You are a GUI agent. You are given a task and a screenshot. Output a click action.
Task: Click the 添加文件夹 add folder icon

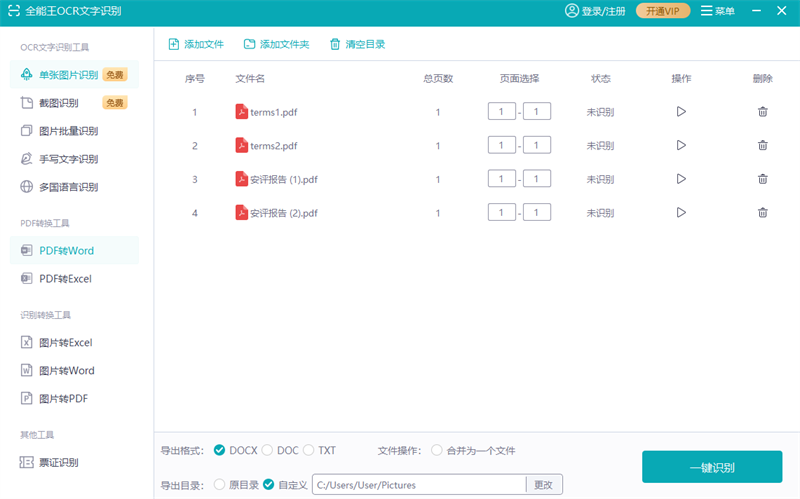point(250,45)
